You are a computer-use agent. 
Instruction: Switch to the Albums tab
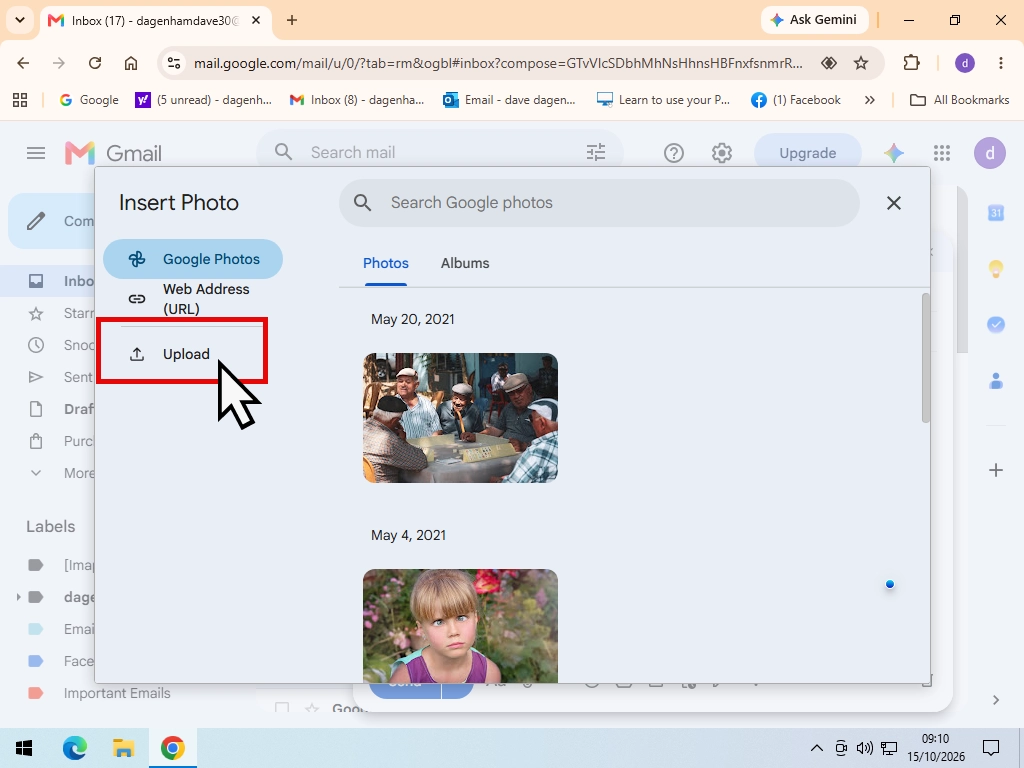point(464,263)
